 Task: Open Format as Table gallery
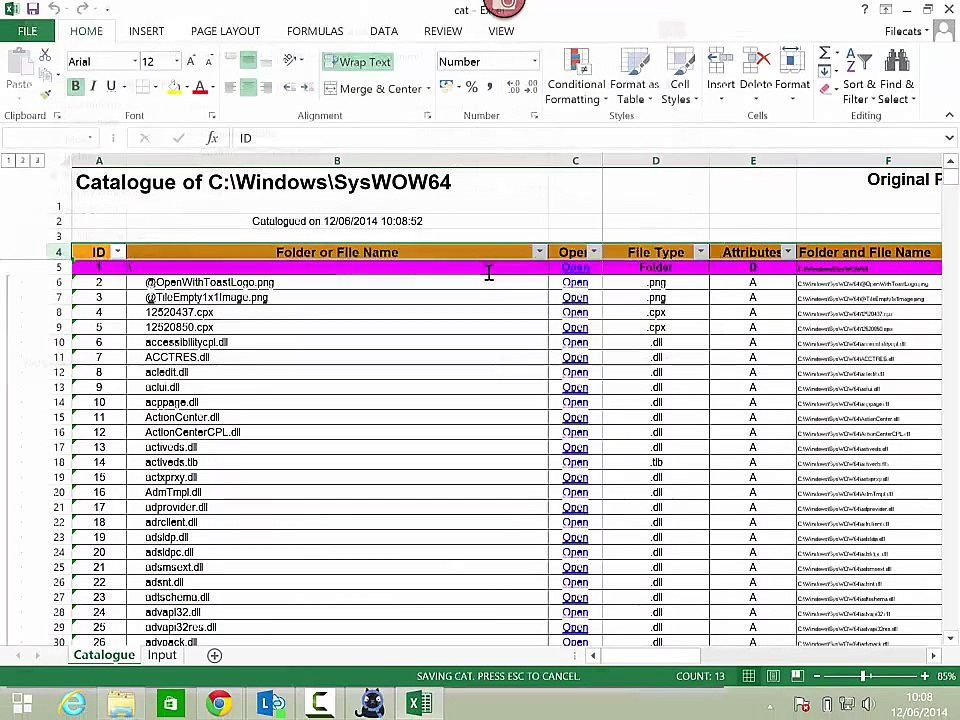point(634,75)
